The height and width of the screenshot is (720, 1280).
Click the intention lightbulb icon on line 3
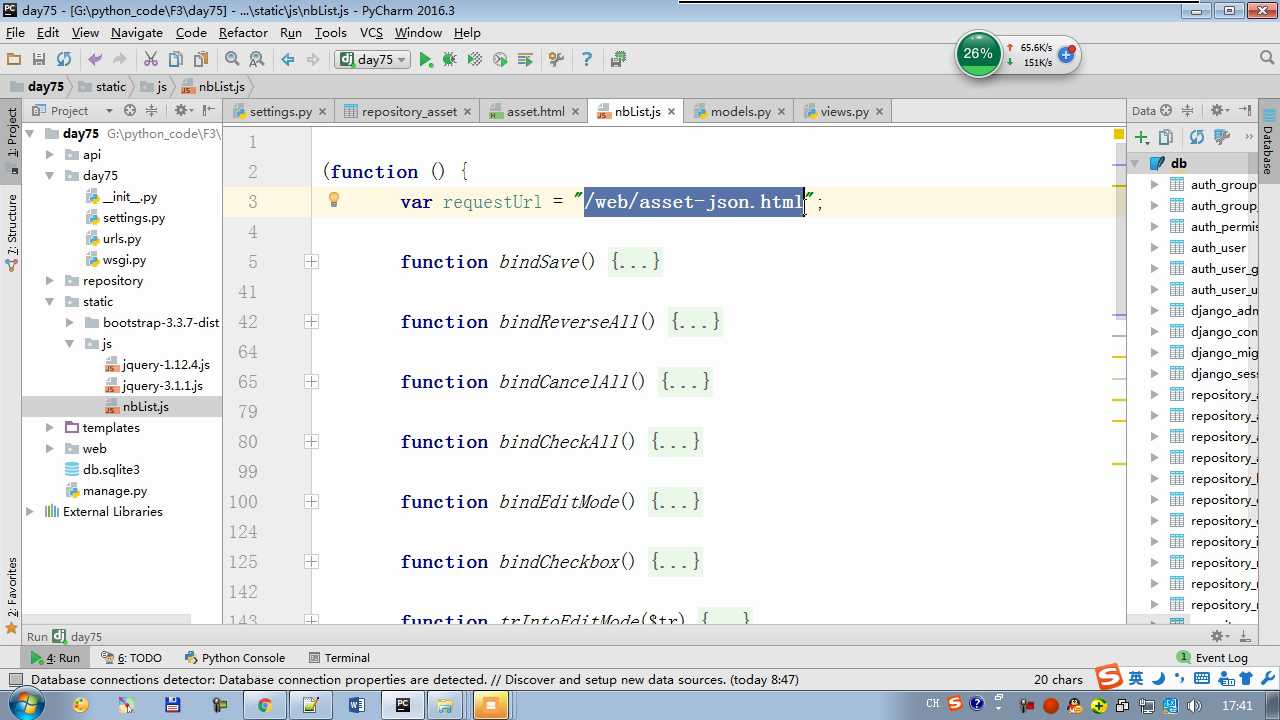point(334,200)
